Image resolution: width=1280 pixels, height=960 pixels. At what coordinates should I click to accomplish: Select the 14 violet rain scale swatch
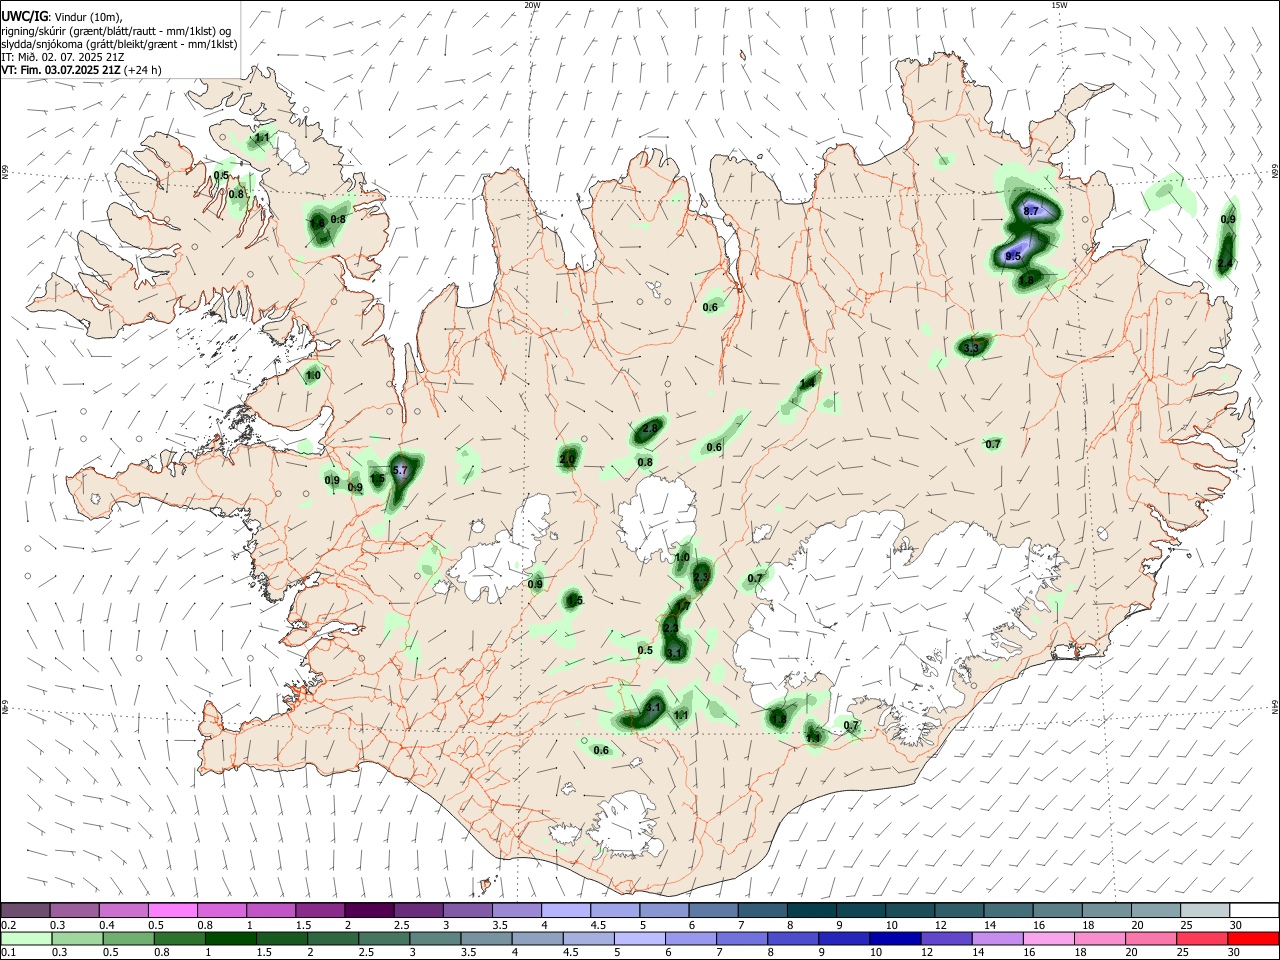(996, 938)
